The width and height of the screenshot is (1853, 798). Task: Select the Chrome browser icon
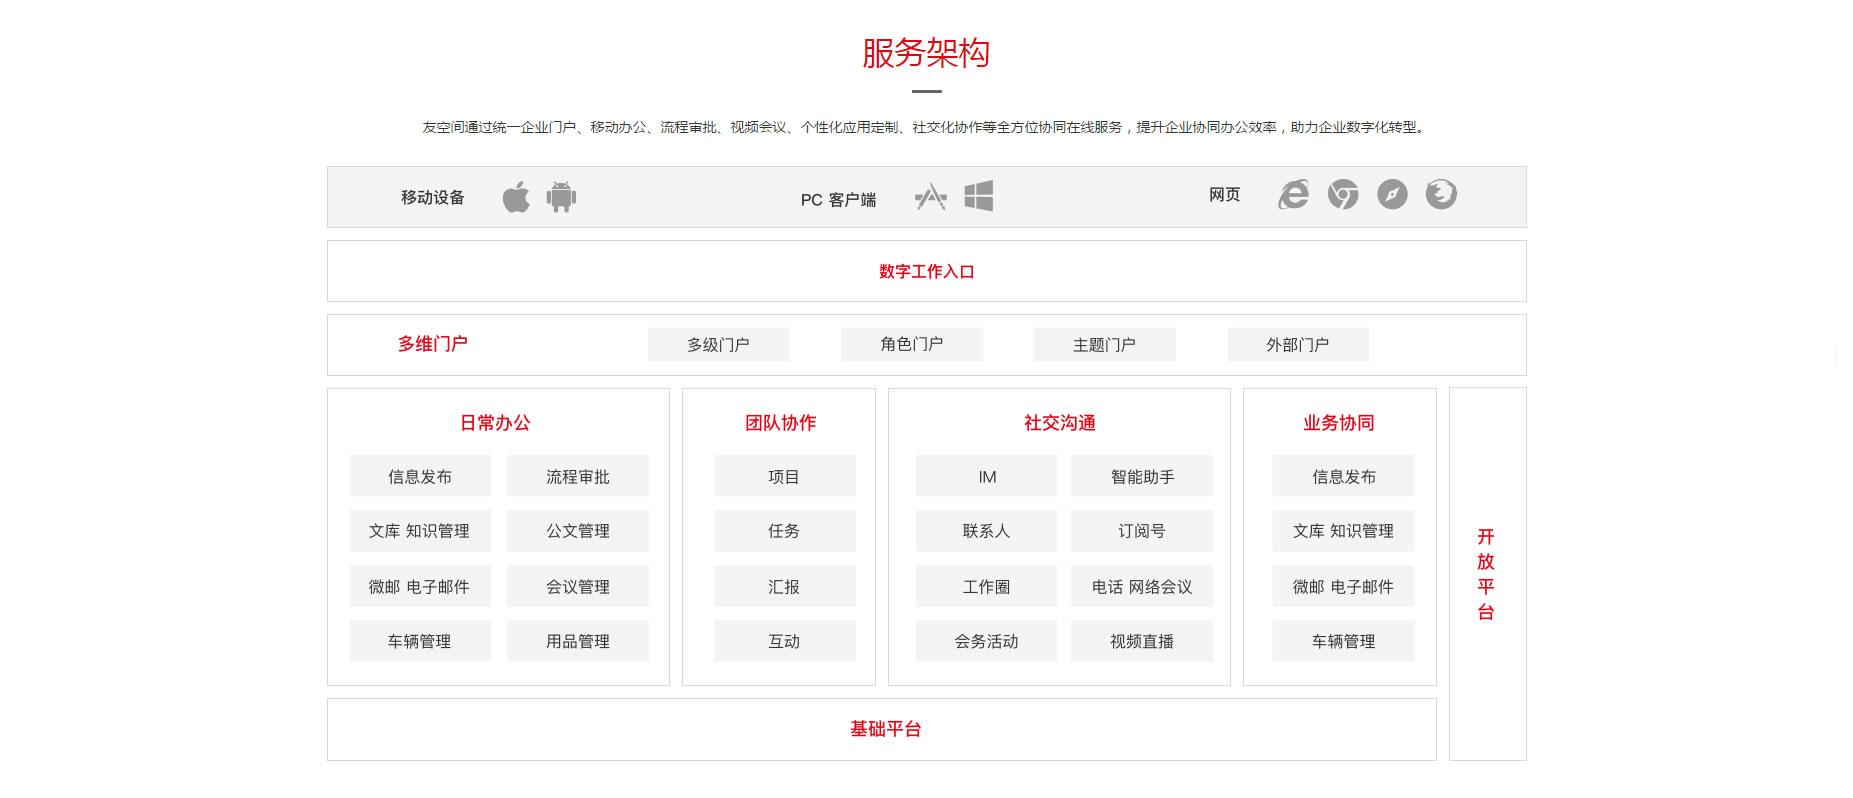[1343, 194]
